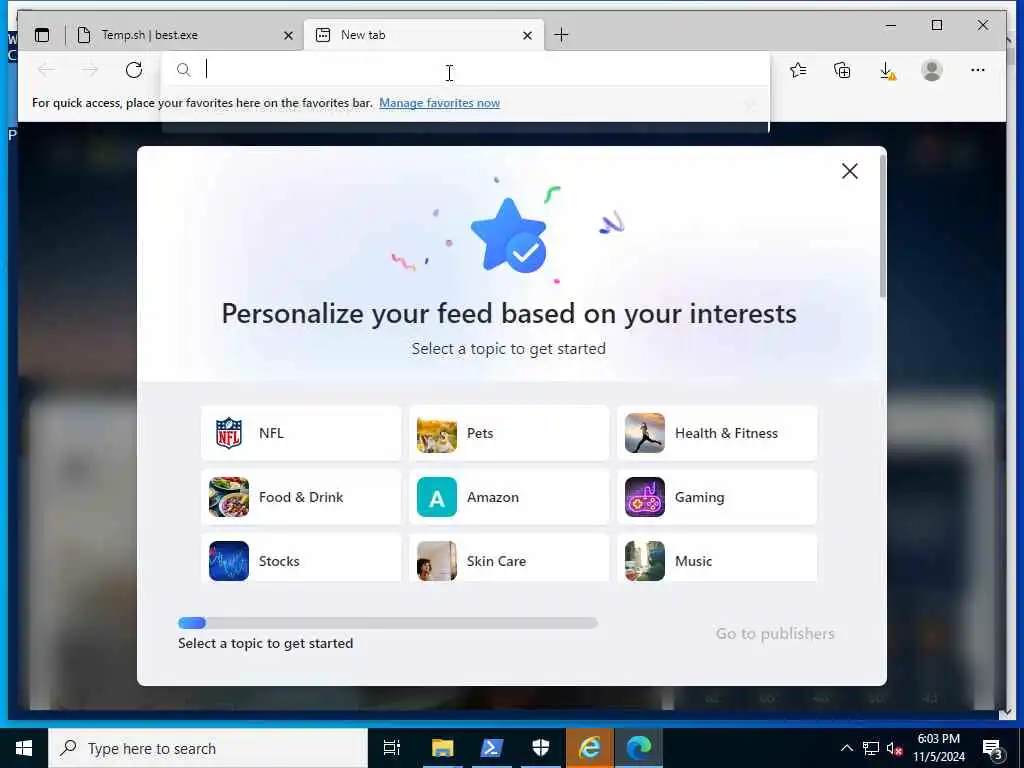1024x768 pixels.
Task: Open the notification center icon
Action: pyautogui.click(x=992, y=748)
